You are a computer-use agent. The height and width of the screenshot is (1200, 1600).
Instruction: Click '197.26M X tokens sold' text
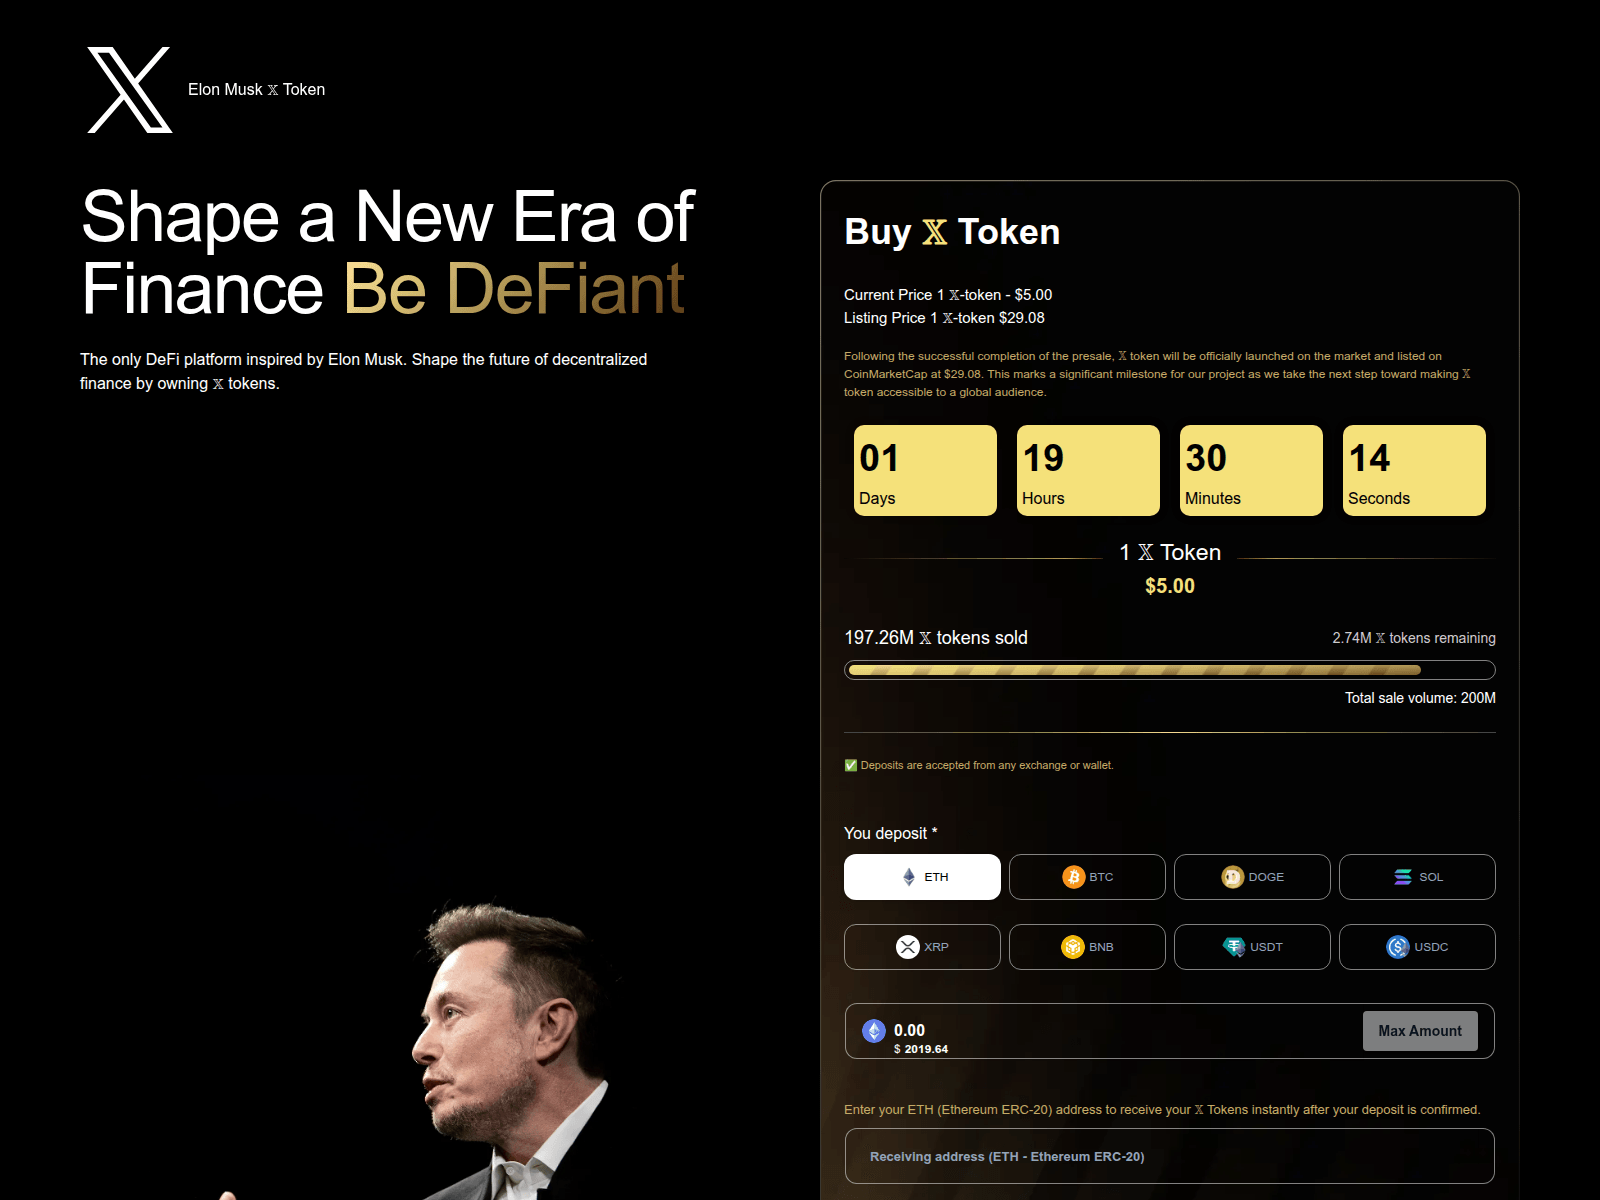[x=936, y=638]
